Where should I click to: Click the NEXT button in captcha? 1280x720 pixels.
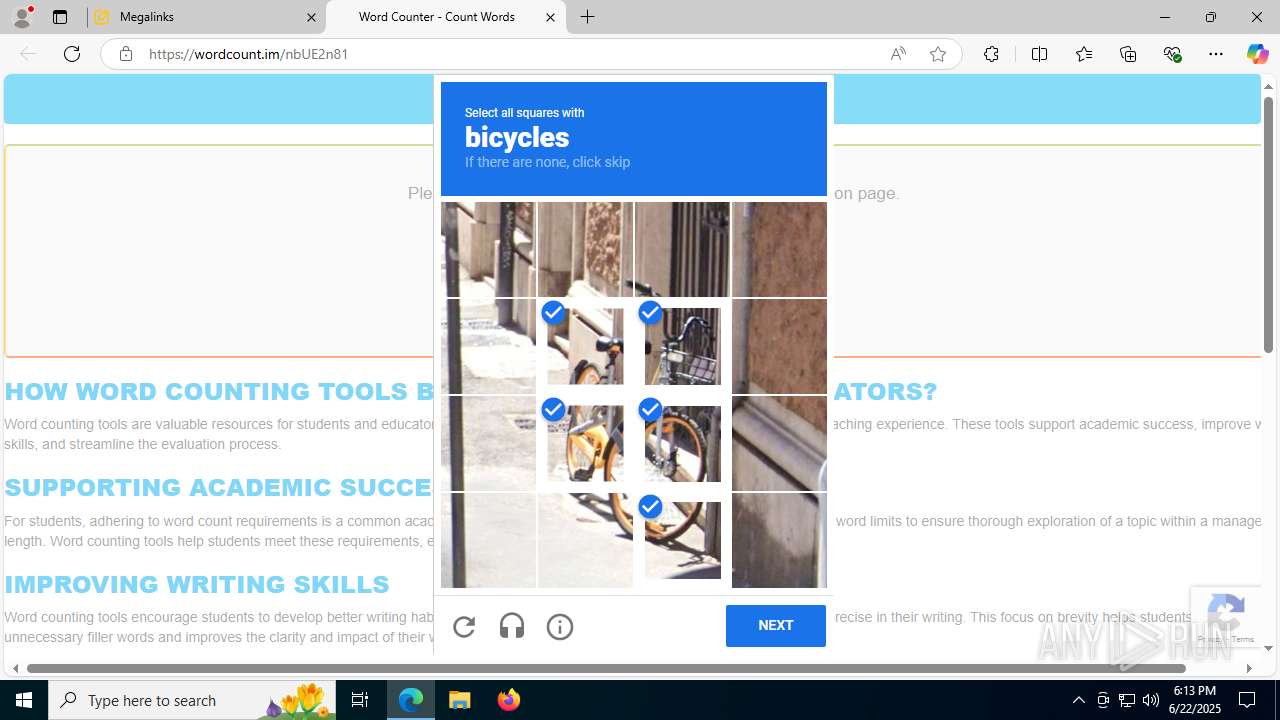[x=776, y=626]
